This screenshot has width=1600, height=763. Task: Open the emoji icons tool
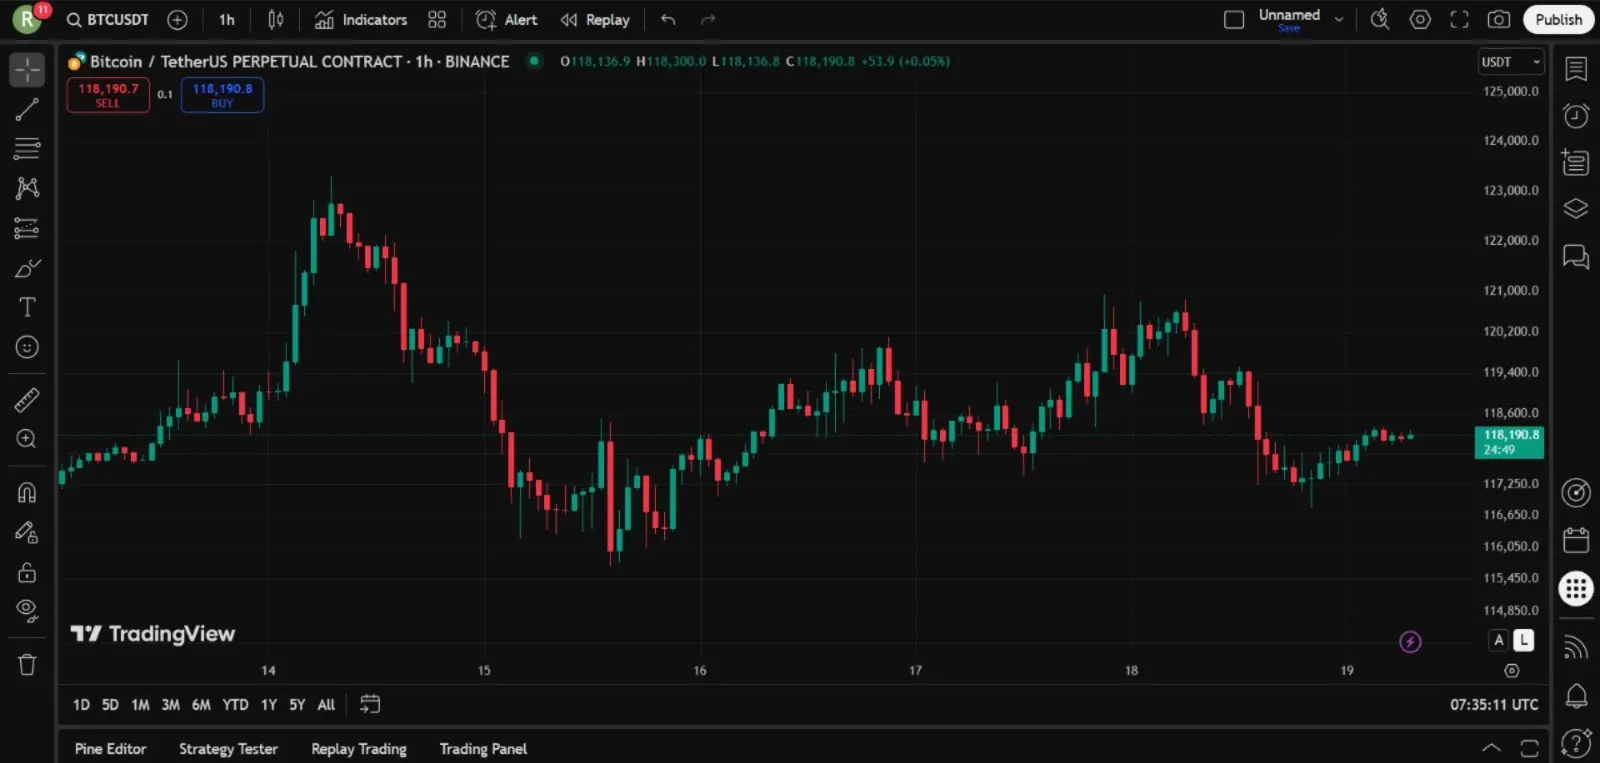coord(27,347)
